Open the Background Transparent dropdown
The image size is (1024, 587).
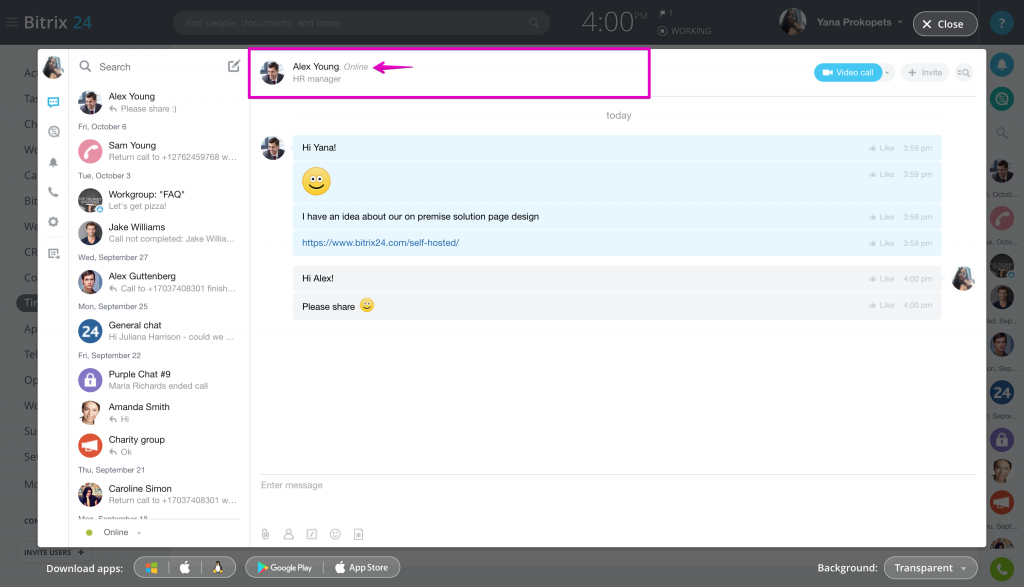click(x=930, y=568)
